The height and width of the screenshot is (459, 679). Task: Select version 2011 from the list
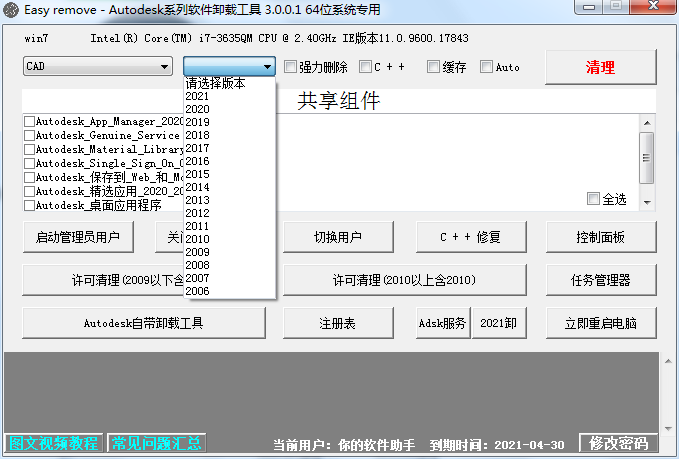[x=230, y=226]
